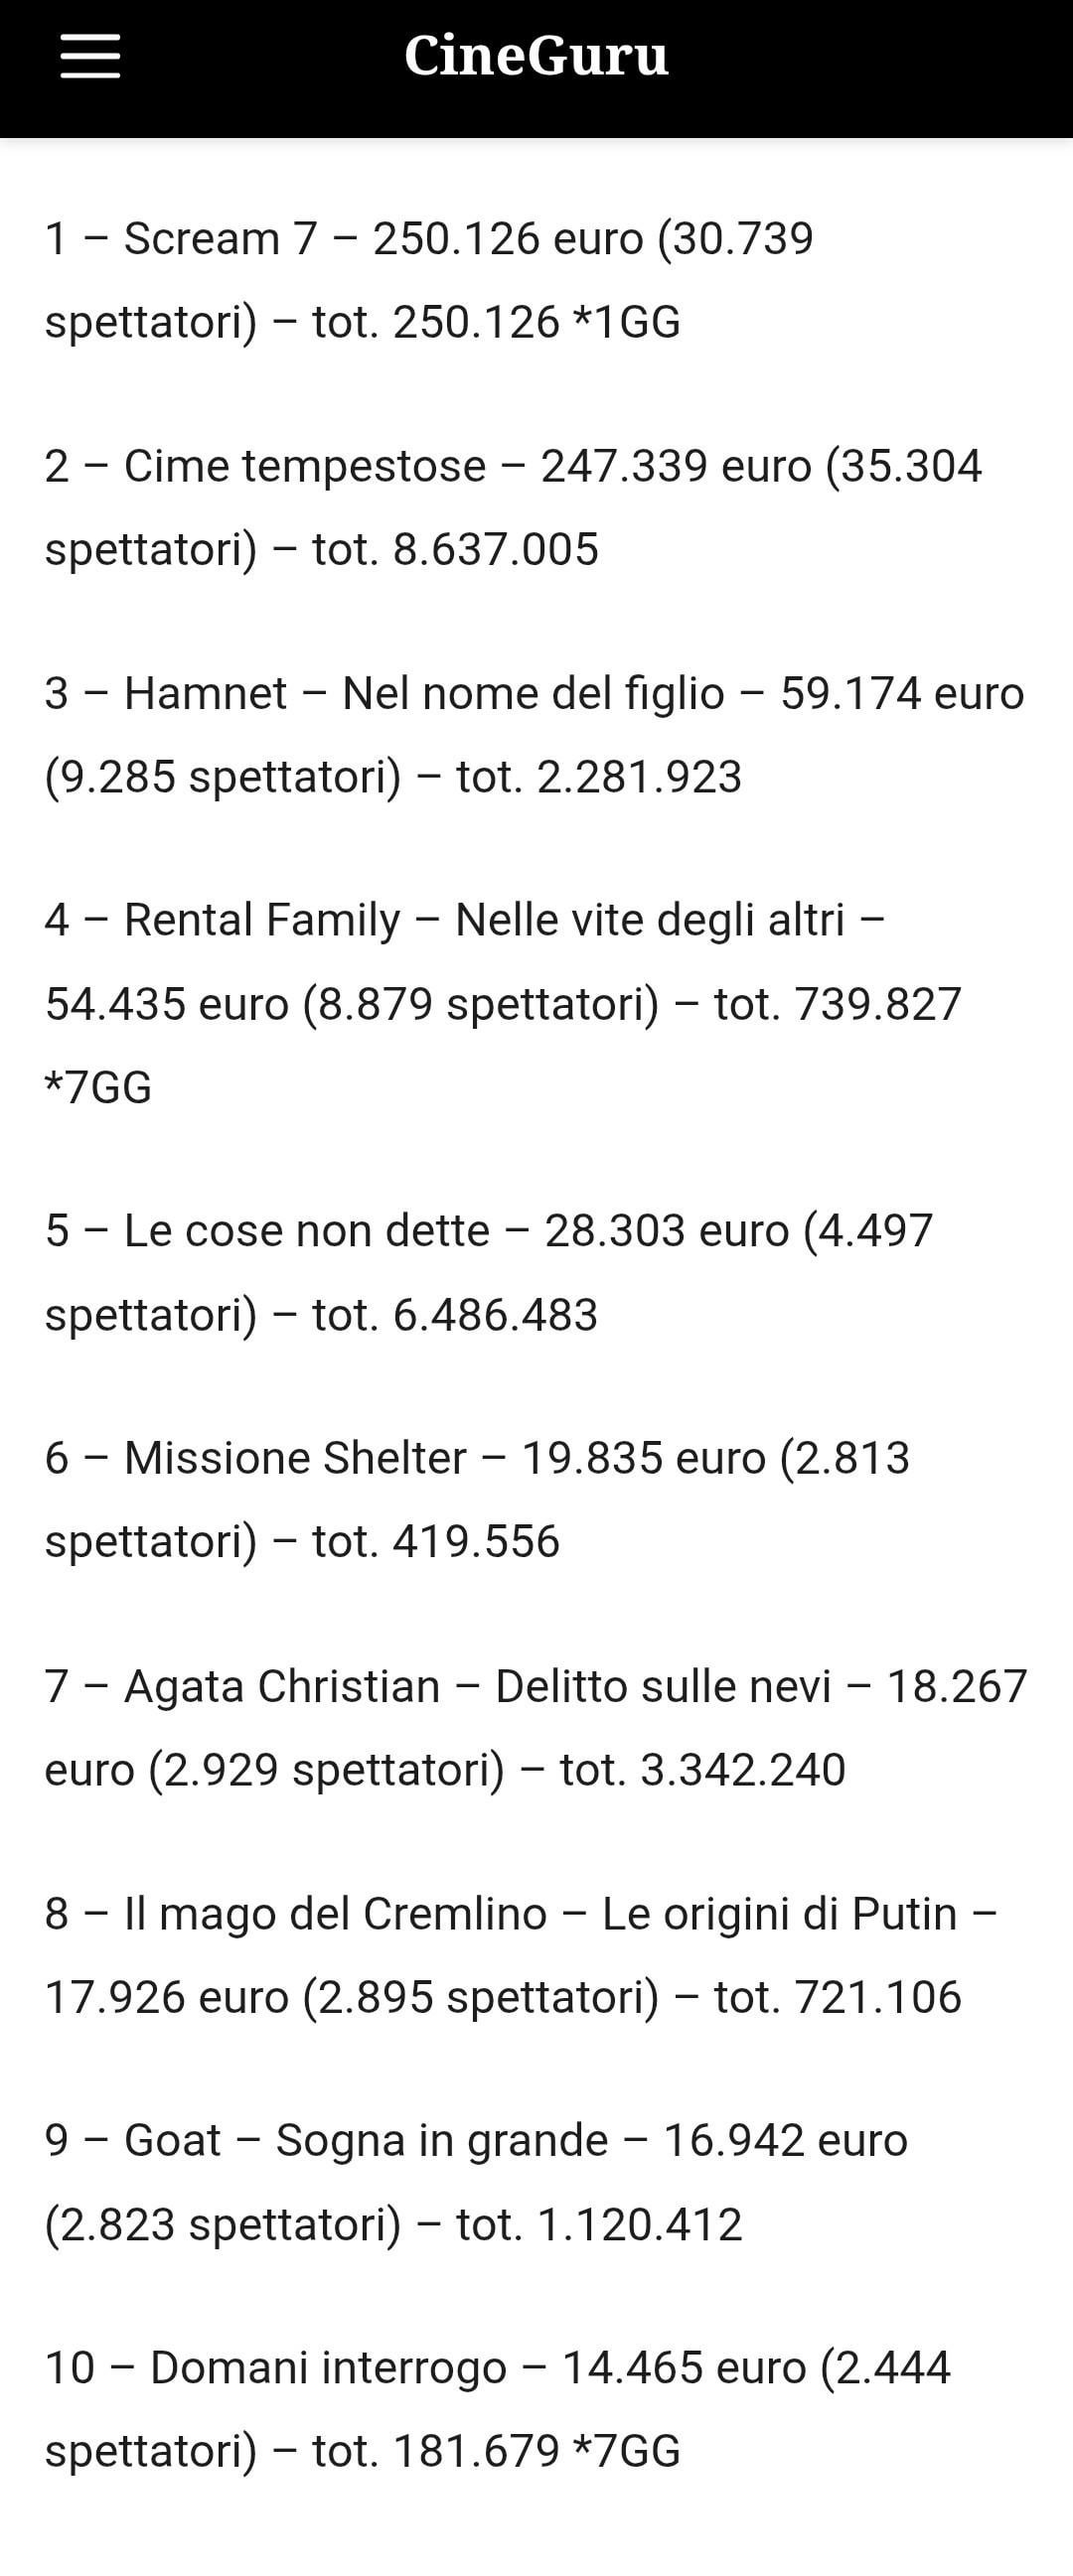The image size is (1073, 2576).
Task: Tap the CineGuru site title
Action: click(536, 56)
